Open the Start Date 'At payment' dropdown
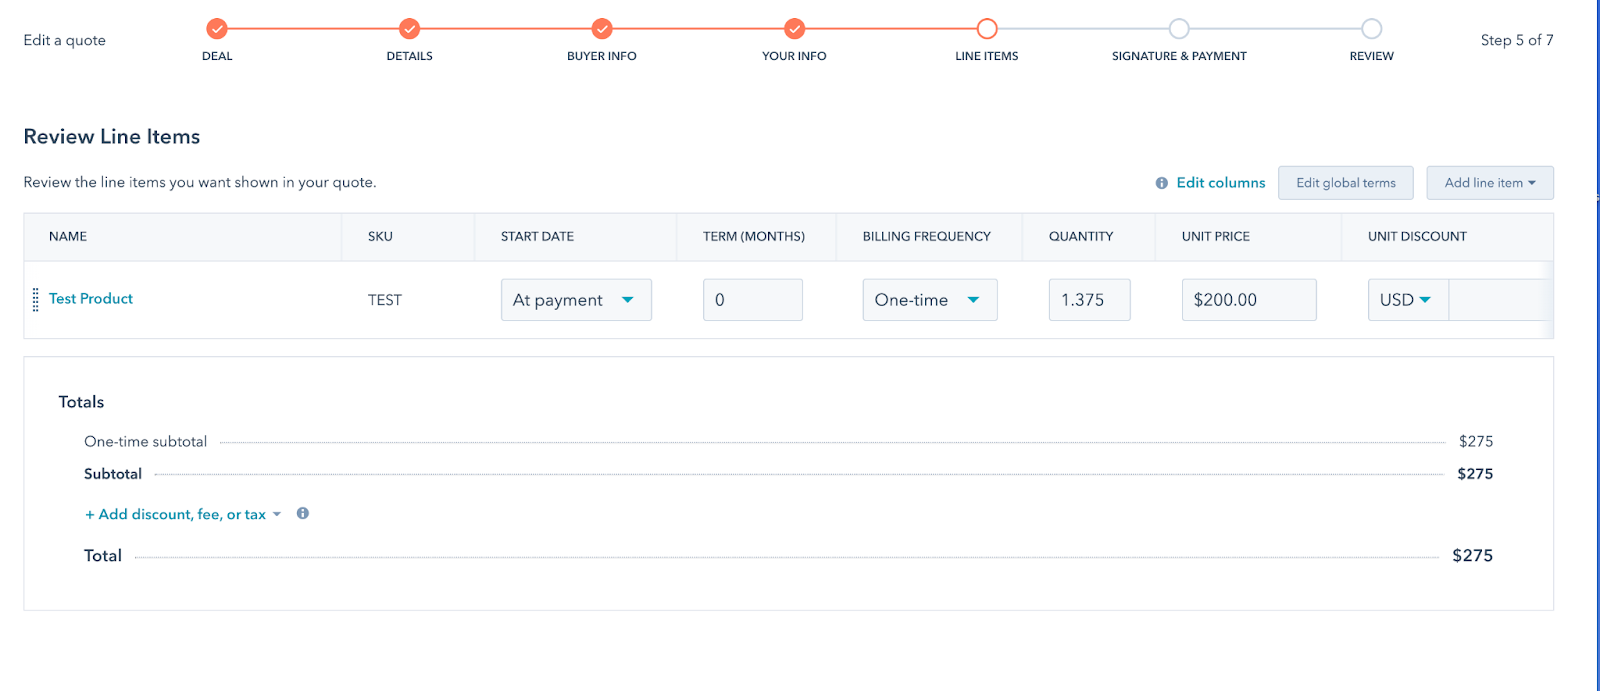Screen dimensions: 1600x691 pyautogui.click(x=576, y=300)
